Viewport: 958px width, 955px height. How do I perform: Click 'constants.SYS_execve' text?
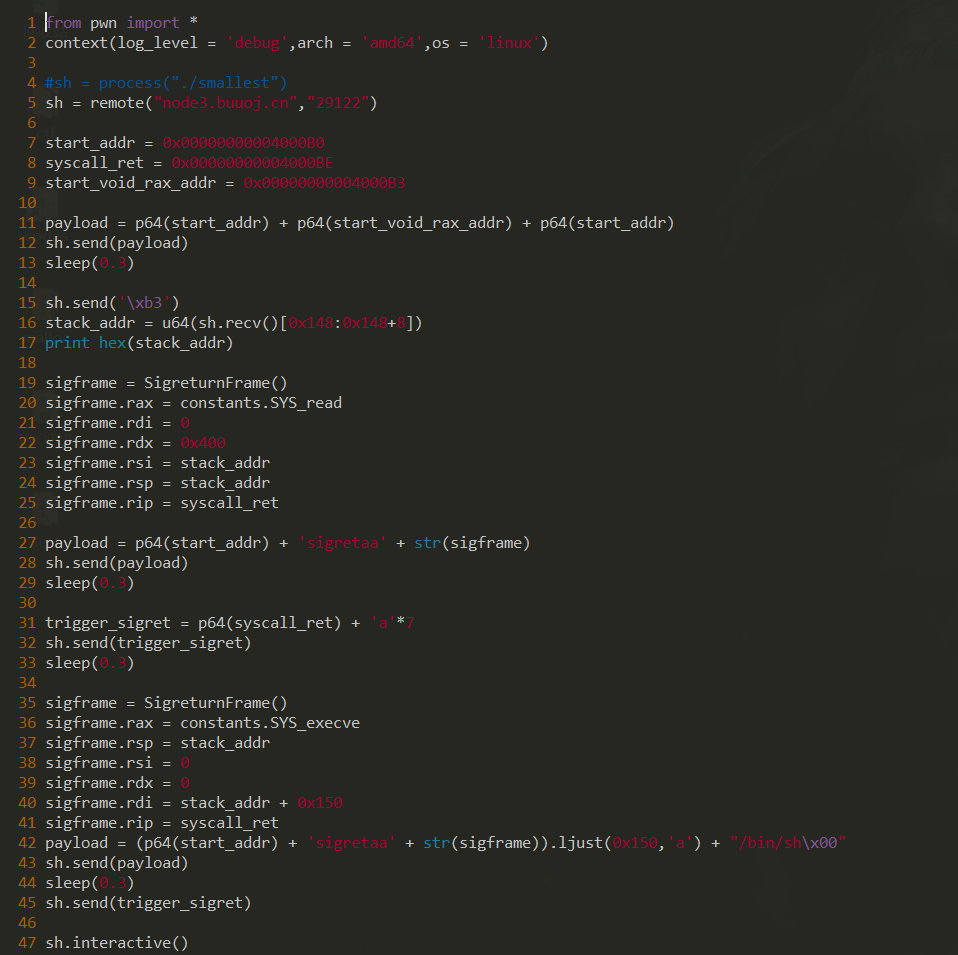tap(270, 723)
